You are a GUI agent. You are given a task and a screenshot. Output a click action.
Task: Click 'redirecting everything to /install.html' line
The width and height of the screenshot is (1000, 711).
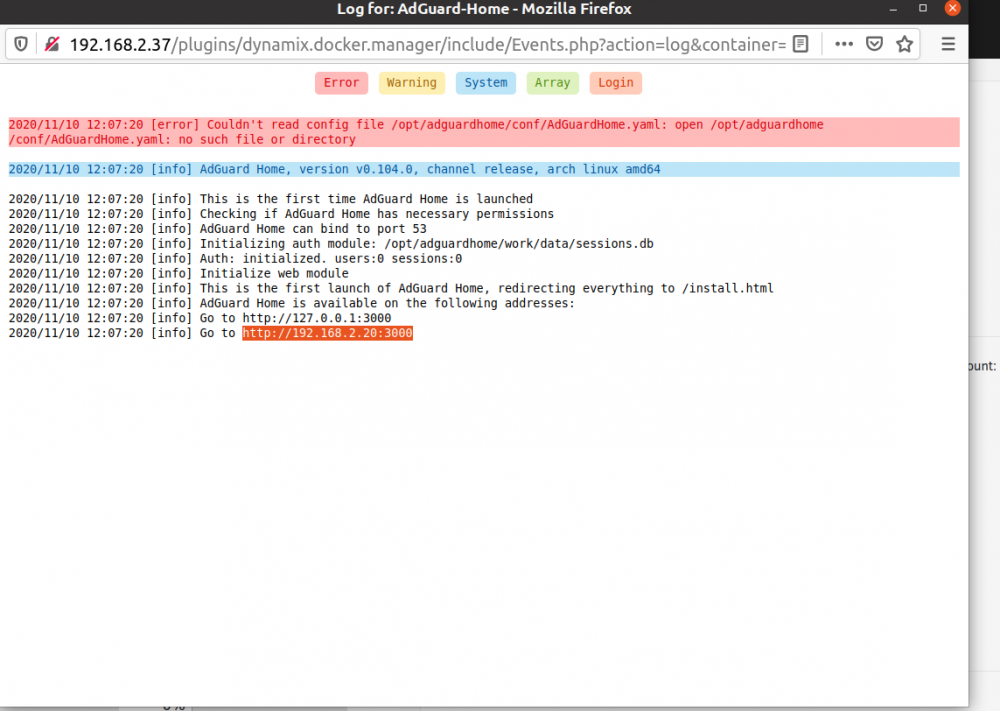391,288
